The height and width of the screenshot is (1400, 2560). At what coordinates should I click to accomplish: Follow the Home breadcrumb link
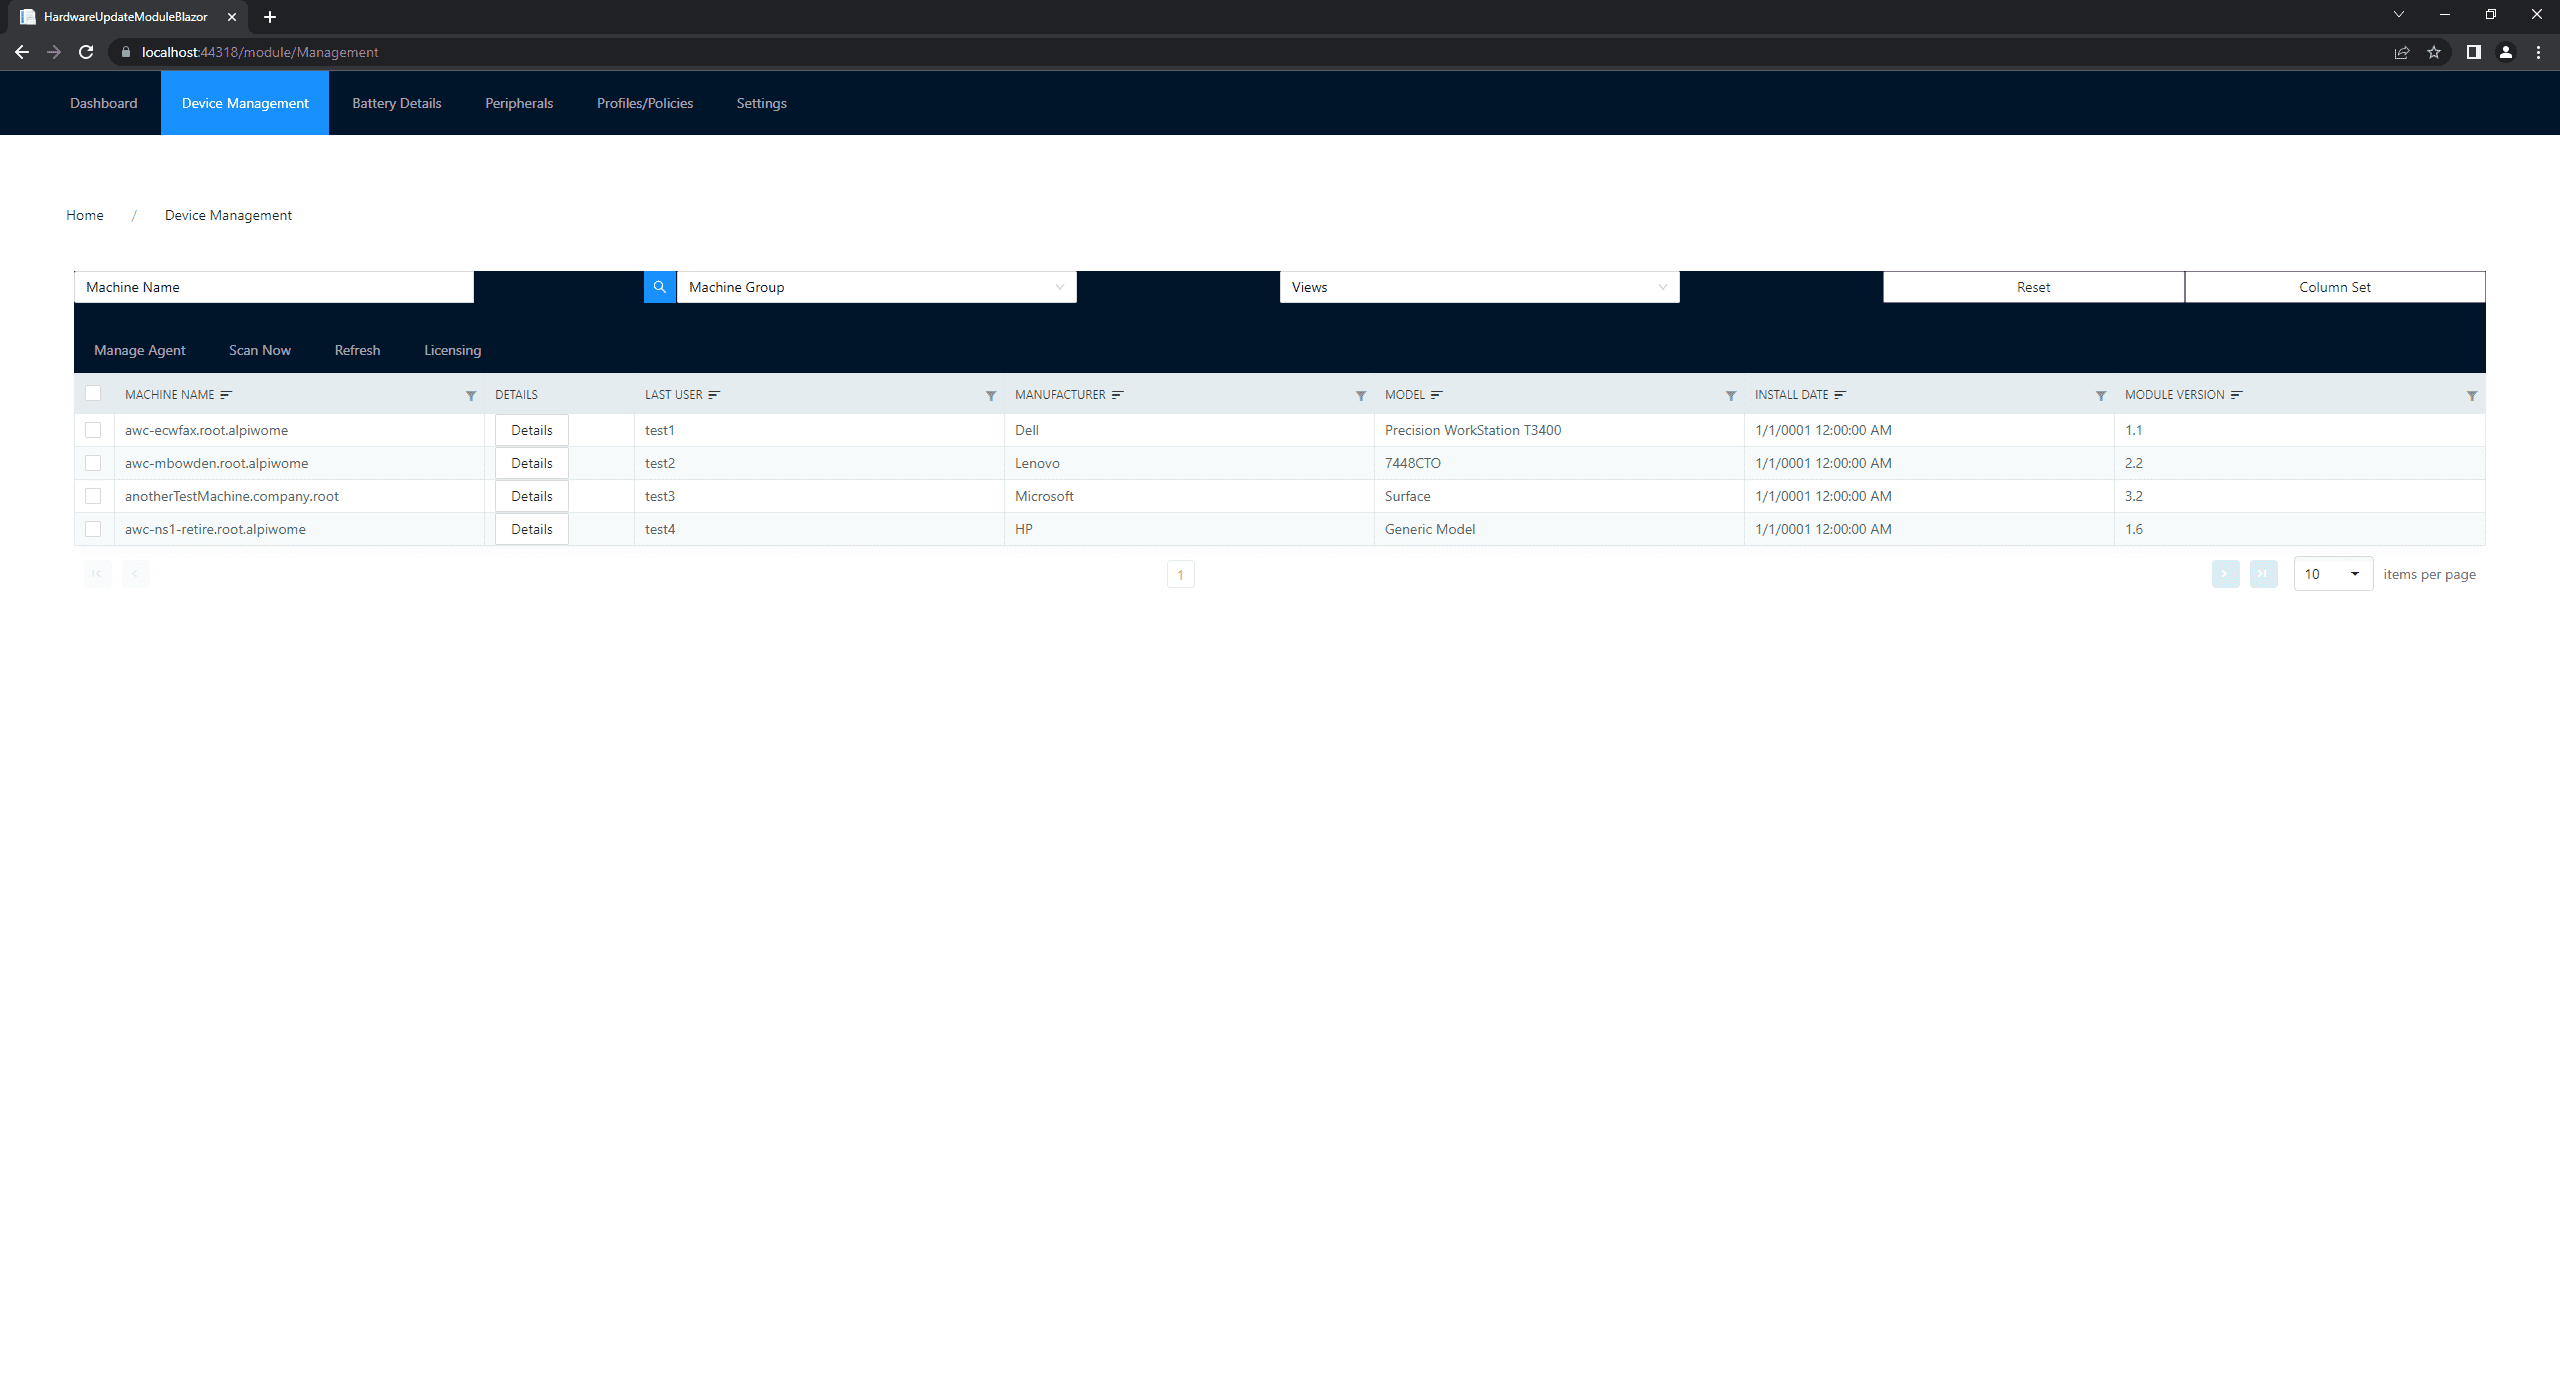(x=85, y=215)
